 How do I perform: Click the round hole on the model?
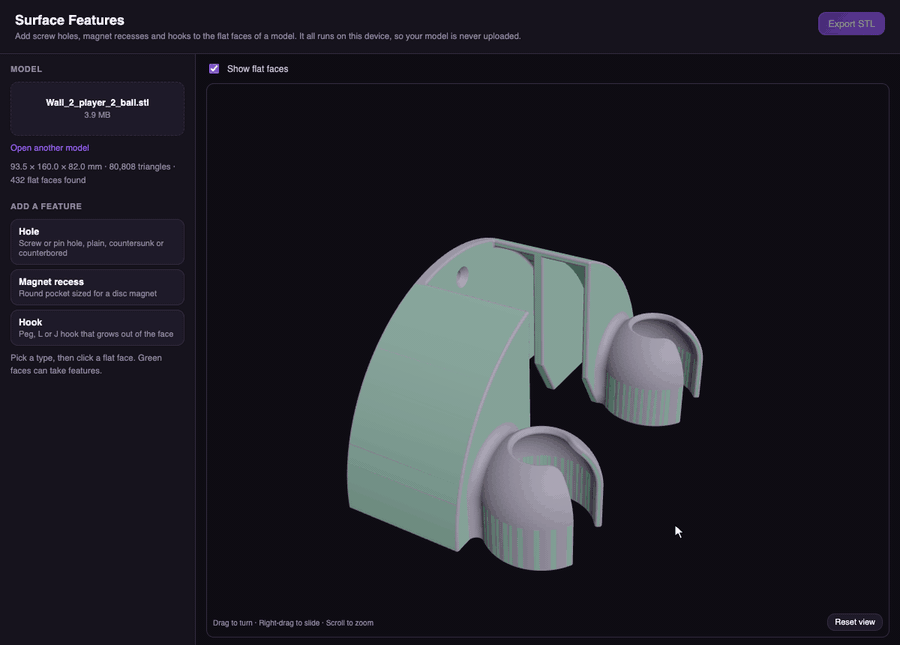(x=462, y=277)
